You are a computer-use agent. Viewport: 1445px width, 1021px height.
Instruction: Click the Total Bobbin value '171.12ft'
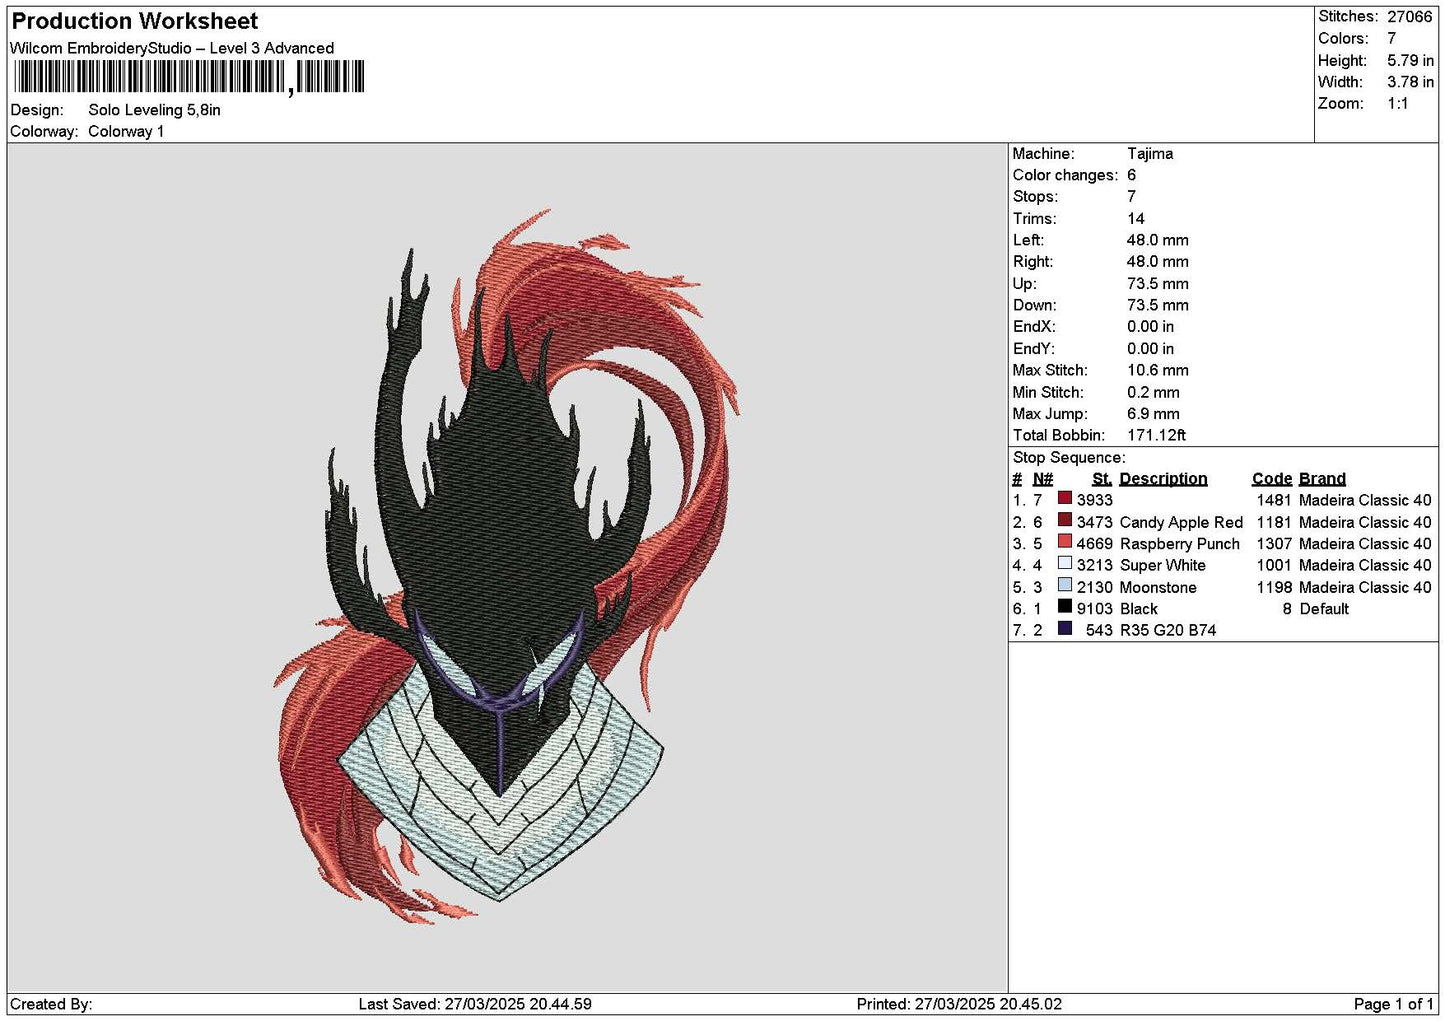tap(1156, 435)
